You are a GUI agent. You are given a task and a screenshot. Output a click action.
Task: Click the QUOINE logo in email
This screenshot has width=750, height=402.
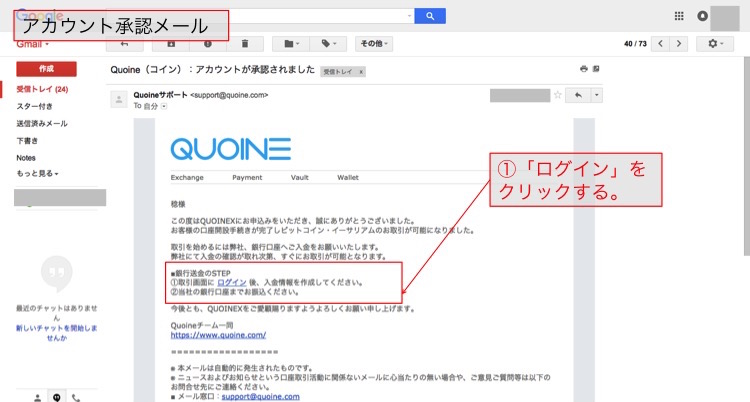click(x=231, y=149)
